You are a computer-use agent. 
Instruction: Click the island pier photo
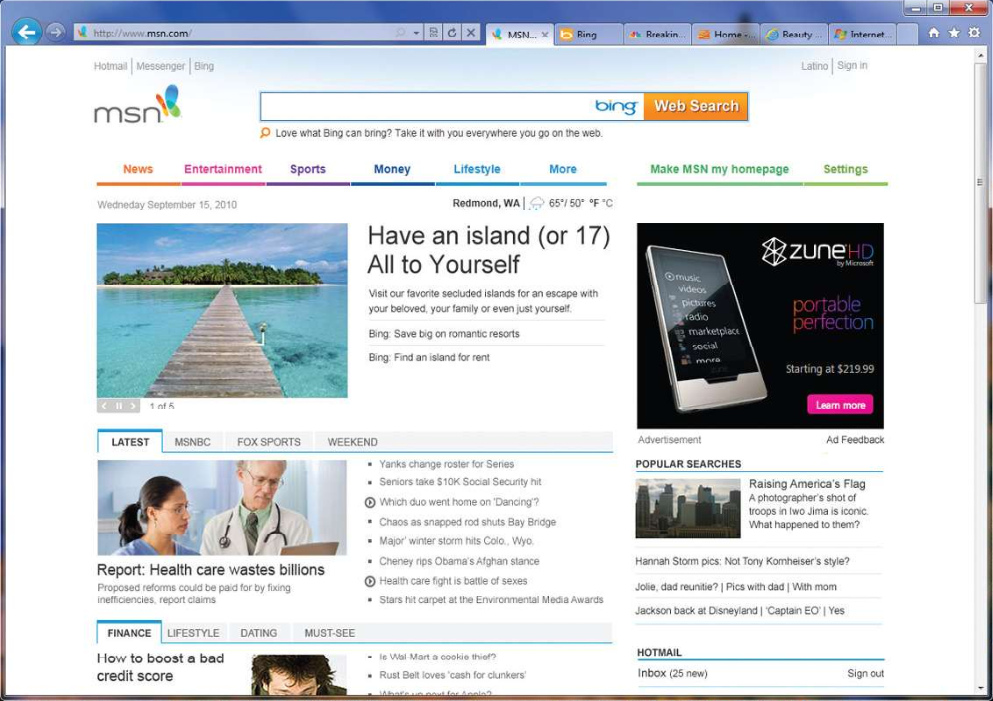coord(222,310)
